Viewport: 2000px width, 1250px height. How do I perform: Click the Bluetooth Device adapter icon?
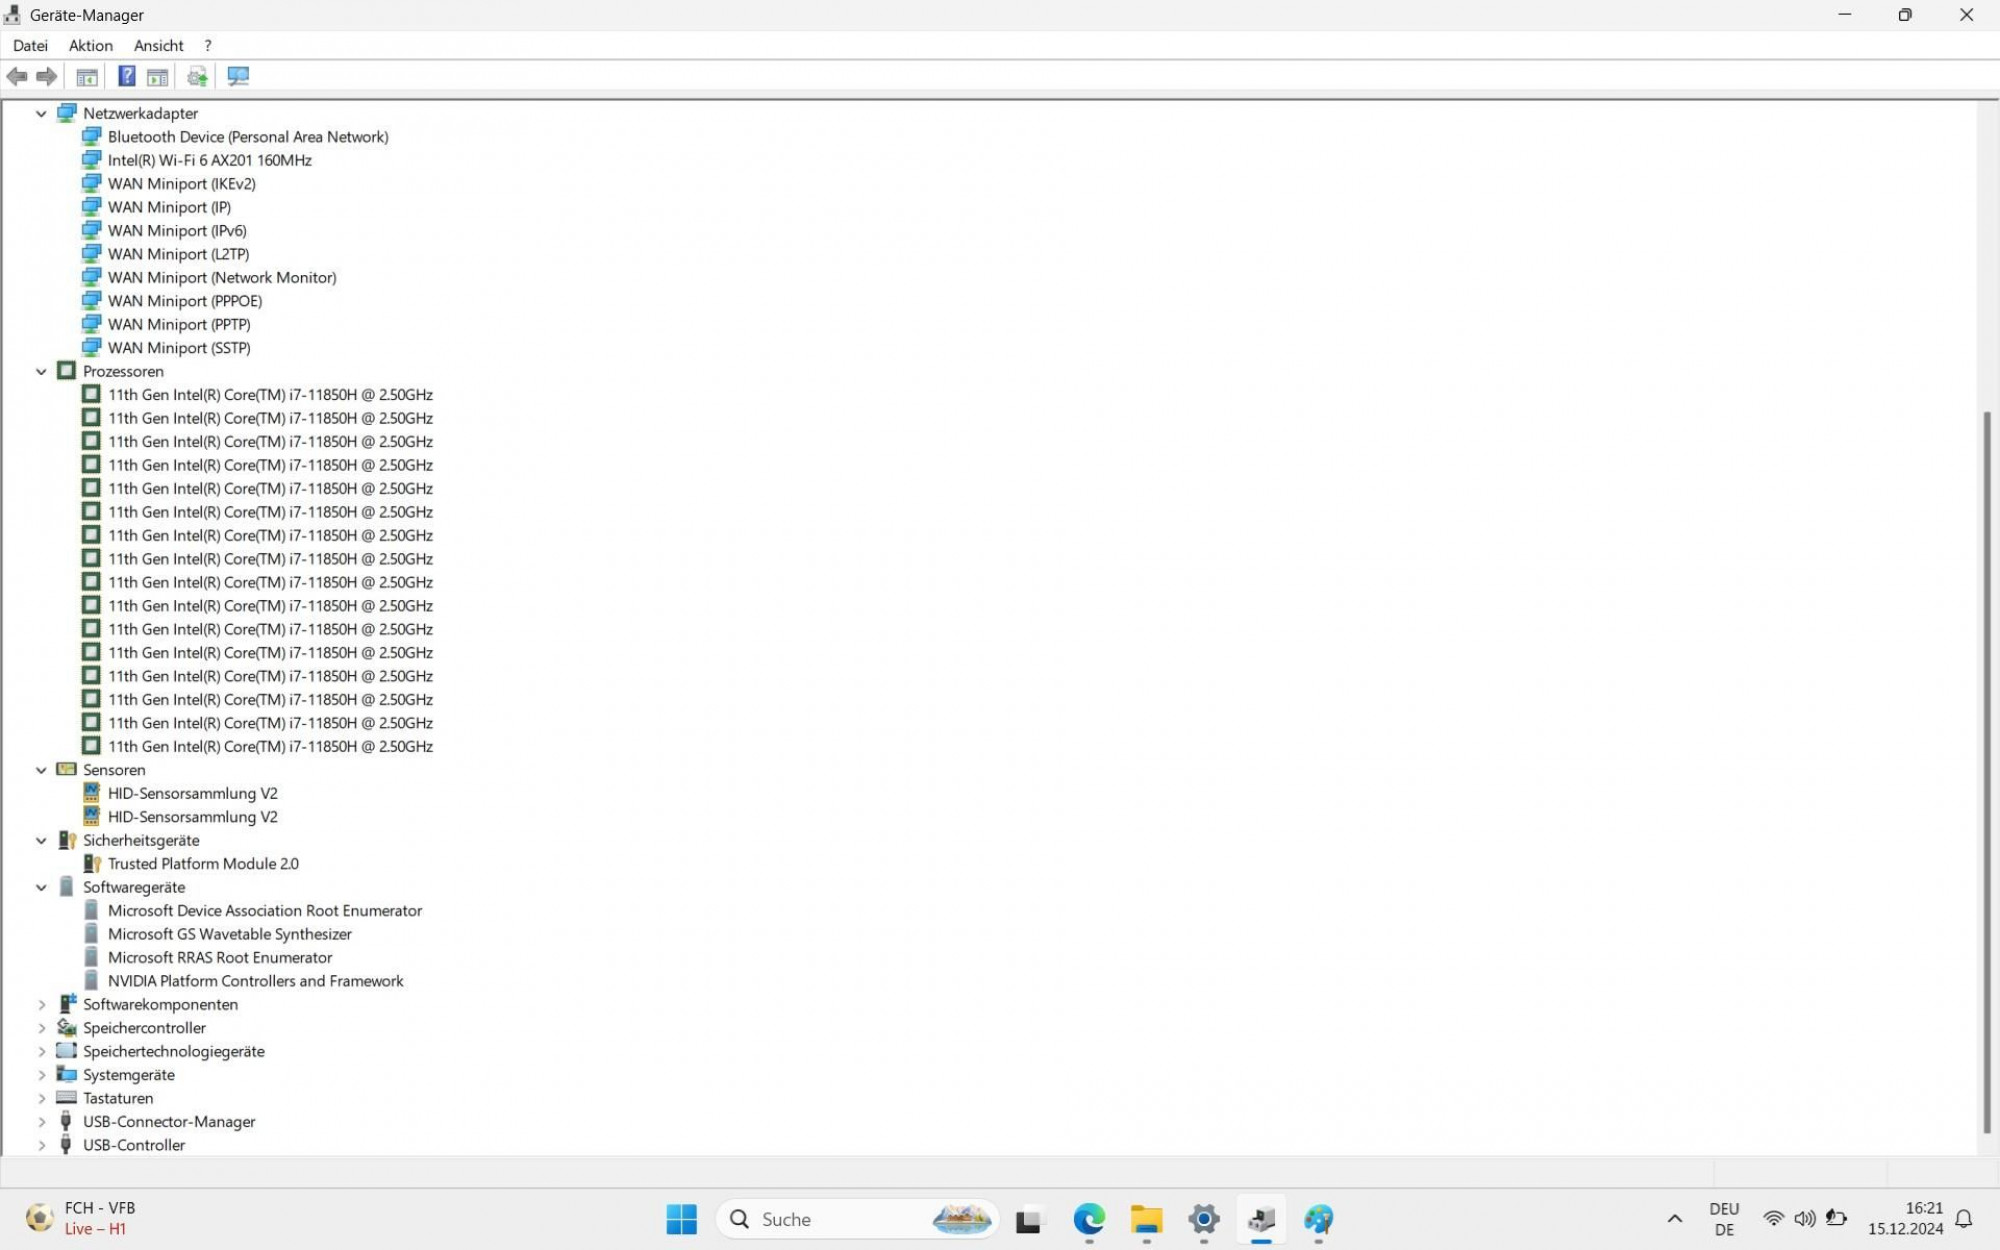point(92,137)
